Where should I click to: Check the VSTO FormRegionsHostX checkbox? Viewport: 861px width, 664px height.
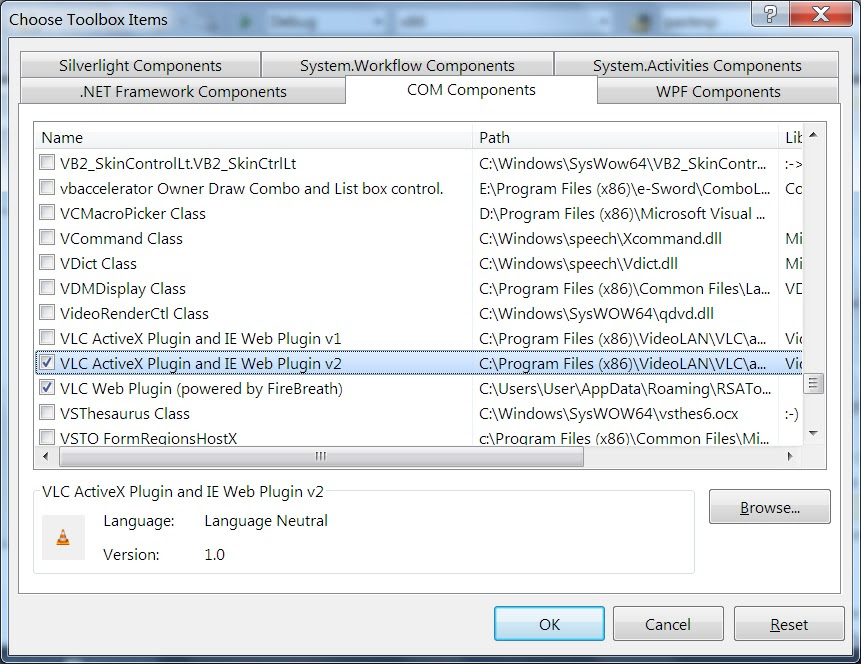coord(47,437)
